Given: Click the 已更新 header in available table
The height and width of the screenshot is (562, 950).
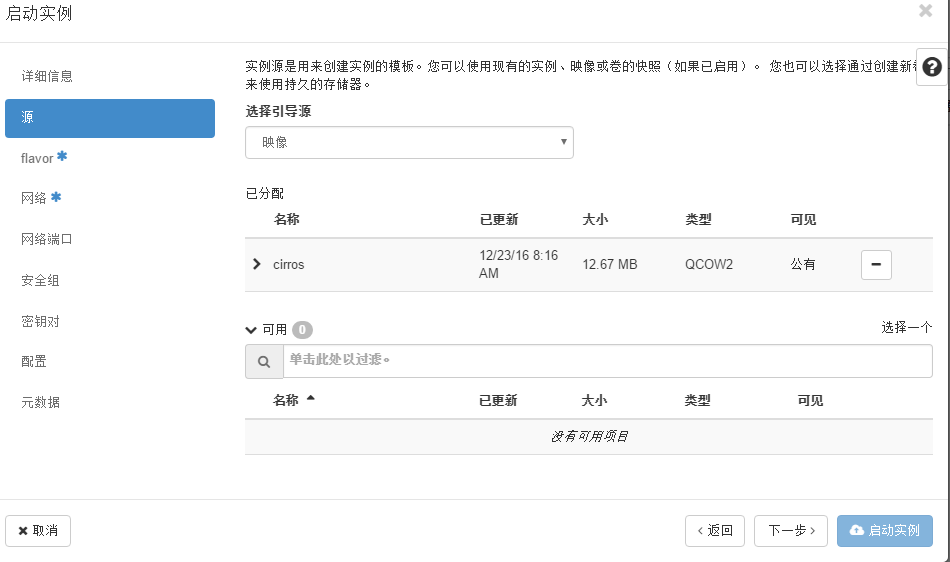Looking at the screenshot, I should click(x=498, y=400).
